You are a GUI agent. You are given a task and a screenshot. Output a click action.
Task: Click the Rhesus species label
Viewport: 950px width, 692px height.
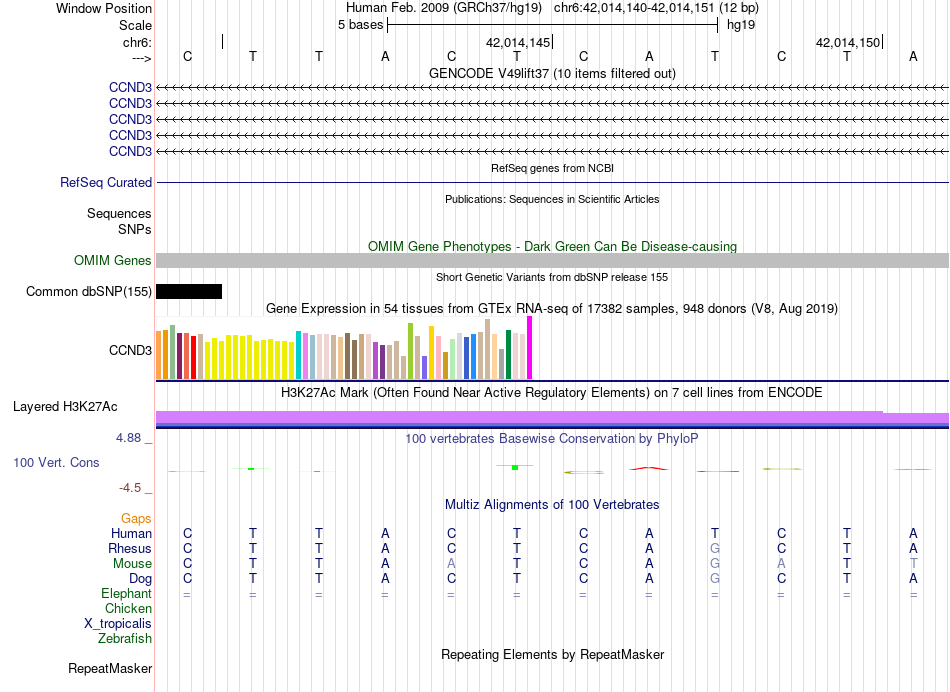(x=130, y=548)
